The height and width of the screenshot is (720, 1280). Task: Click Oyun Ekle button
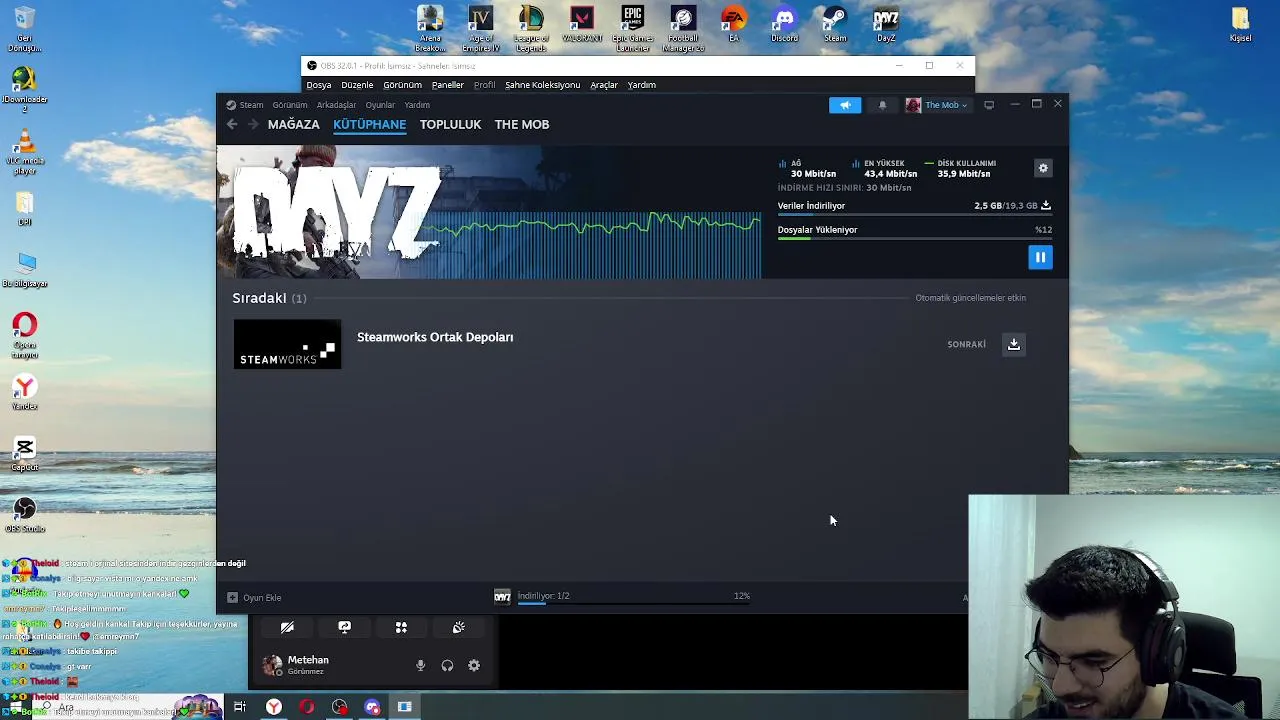tap(254, 597)
